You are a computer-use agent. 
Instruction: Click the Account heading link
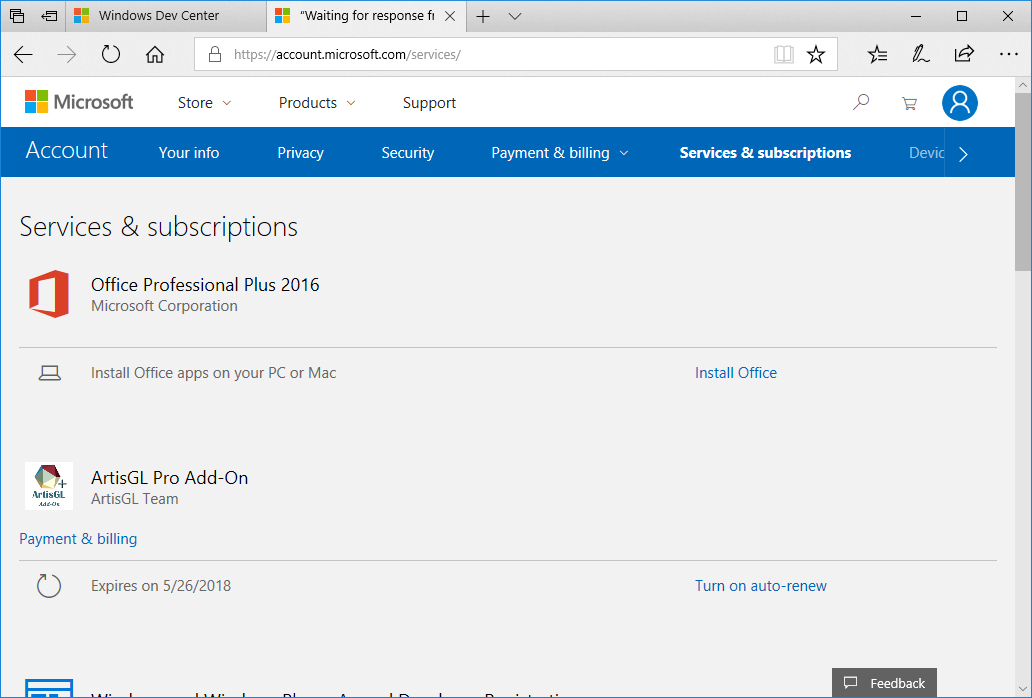tap(66, 151)
